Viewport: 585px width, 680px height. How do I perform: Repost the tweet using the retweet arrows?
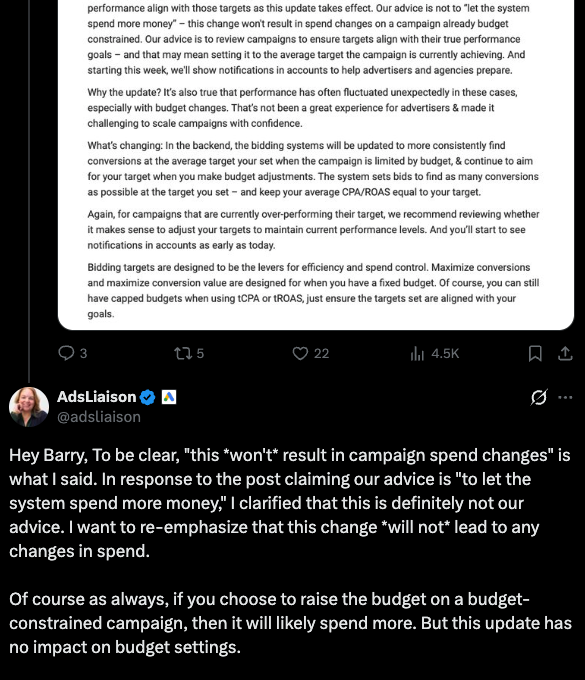click(183, 353)
